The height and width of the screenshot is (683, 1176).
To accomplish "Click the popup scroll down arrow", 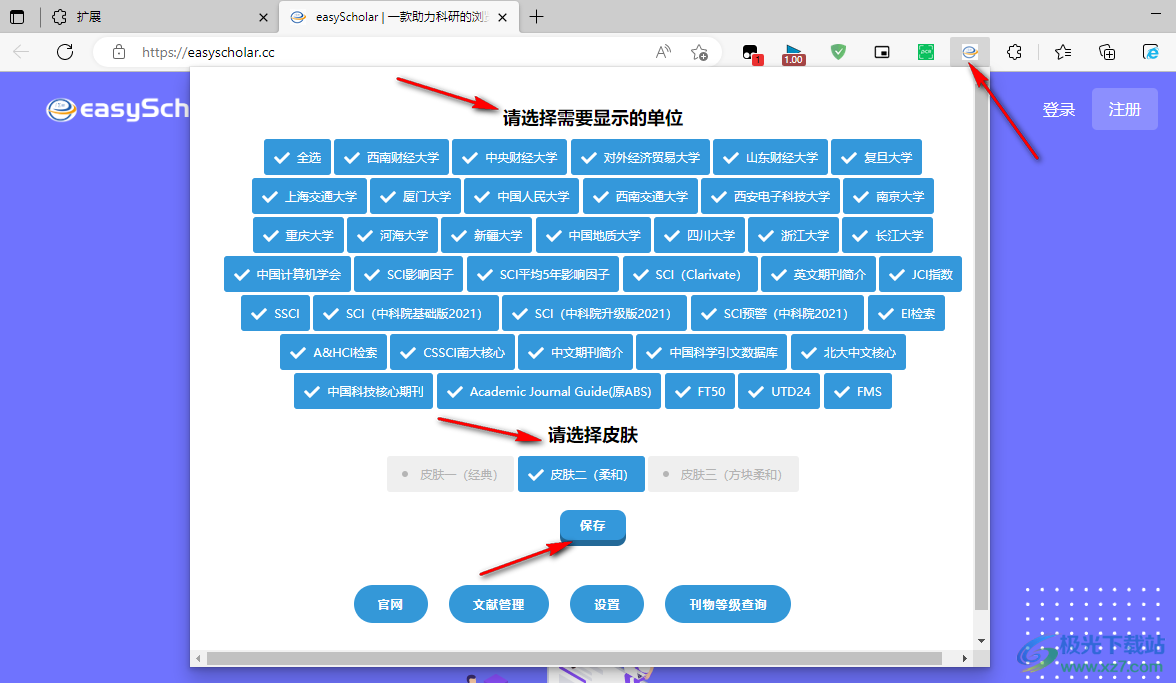I will pos(981,641).
